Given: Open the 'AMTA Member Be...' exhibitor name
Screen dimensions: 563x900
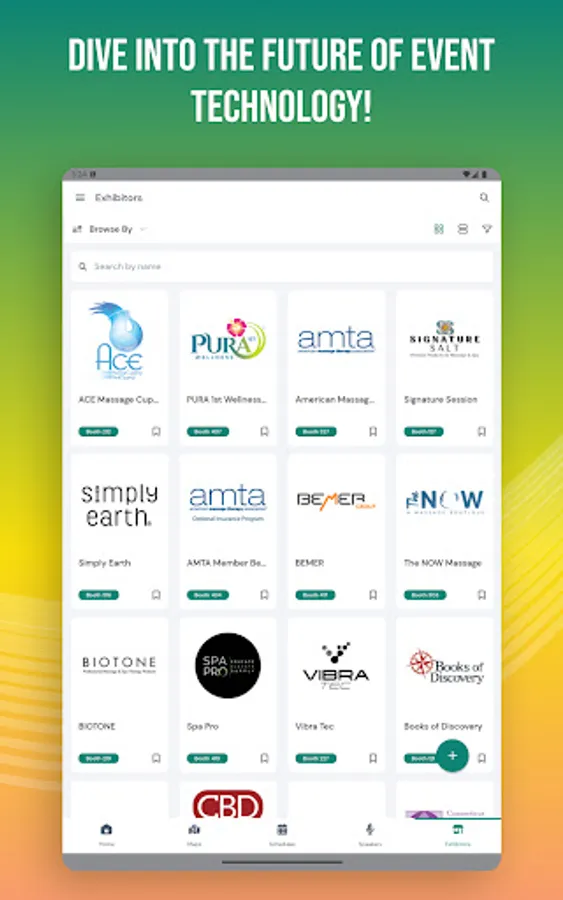Looking at the screenshot, I should (227, 563).
